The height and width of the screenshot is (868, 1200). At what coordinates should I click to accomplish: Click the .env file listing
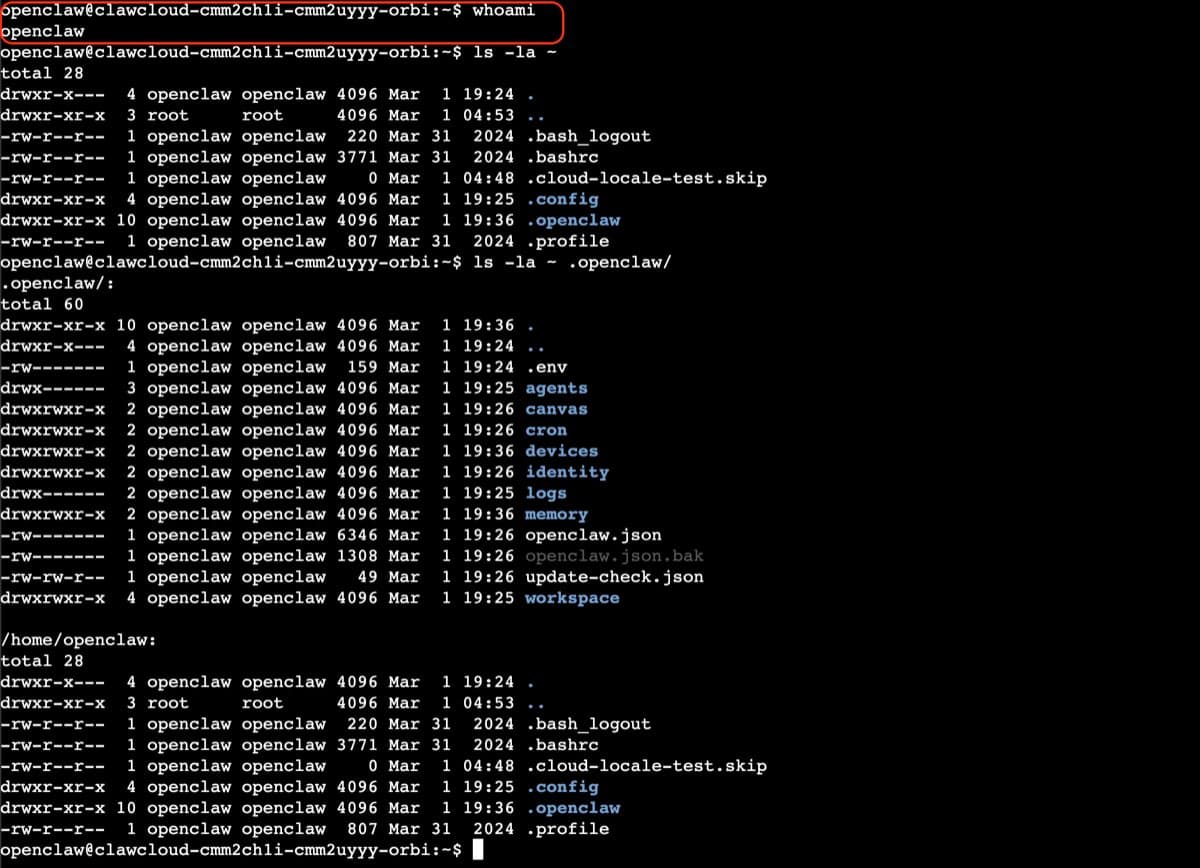click(x=546, y=367)
